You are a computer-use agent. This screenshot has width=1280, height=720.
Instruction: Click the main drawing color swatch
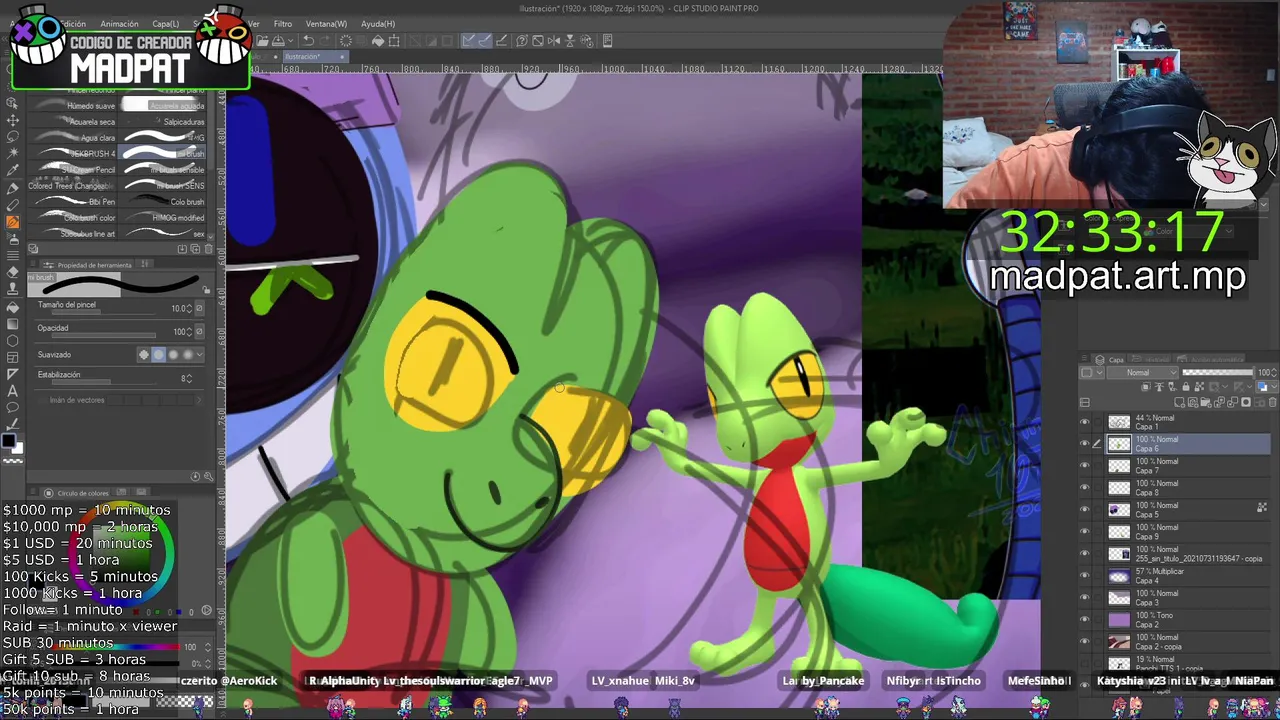(x=8, y=441)
